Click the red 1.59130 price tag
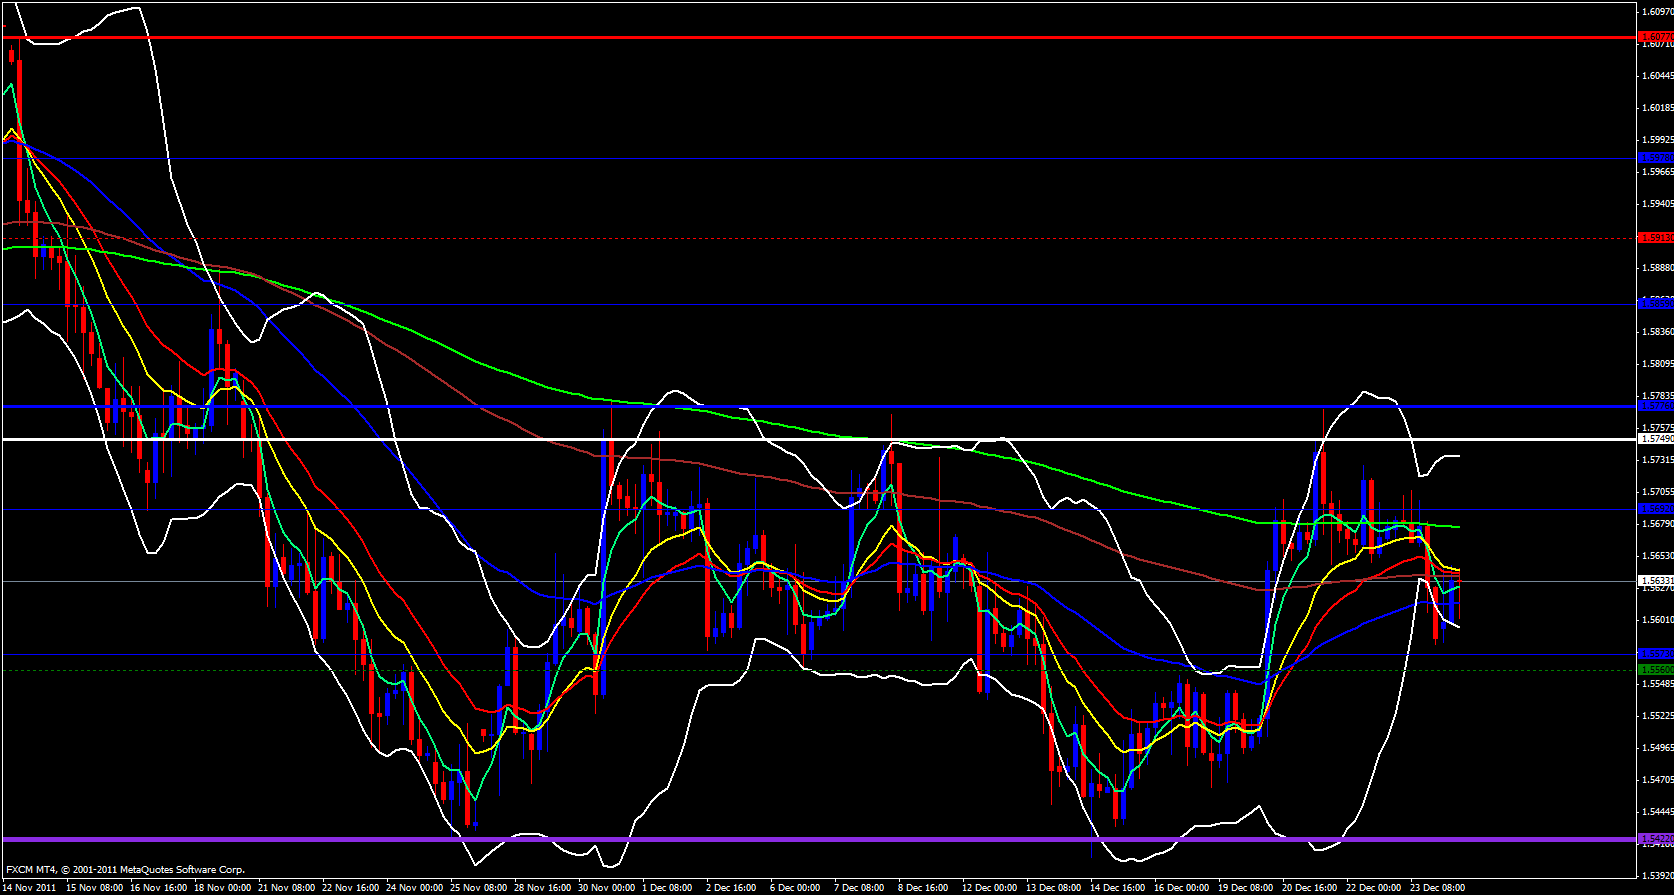 (x=1656, y=238)
